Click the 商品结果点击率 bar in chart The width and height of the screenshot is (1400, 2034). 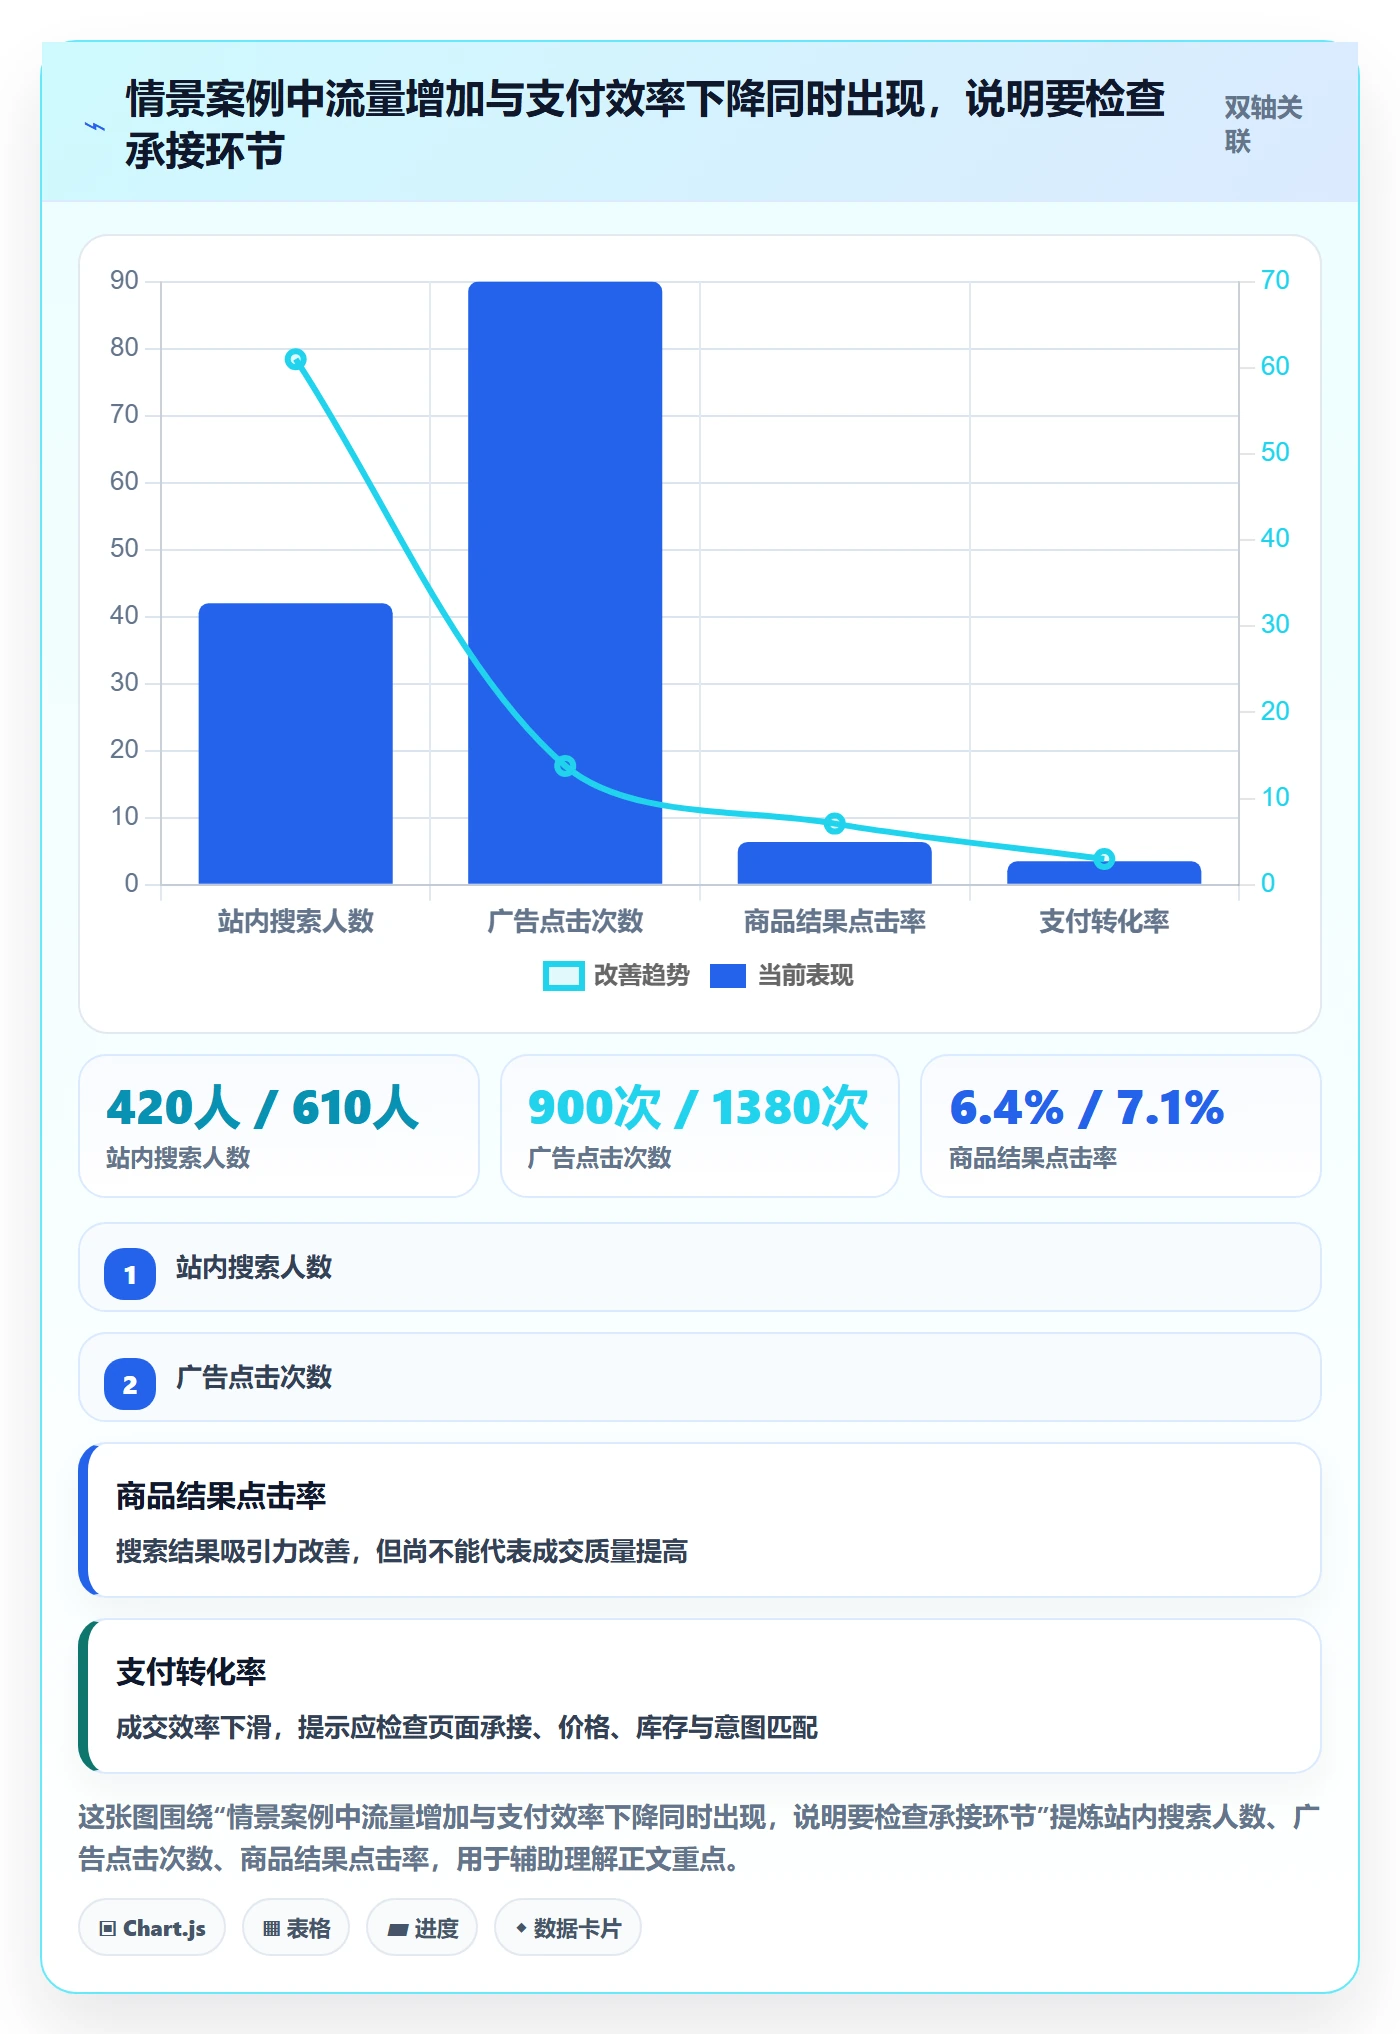pos(834,863)
